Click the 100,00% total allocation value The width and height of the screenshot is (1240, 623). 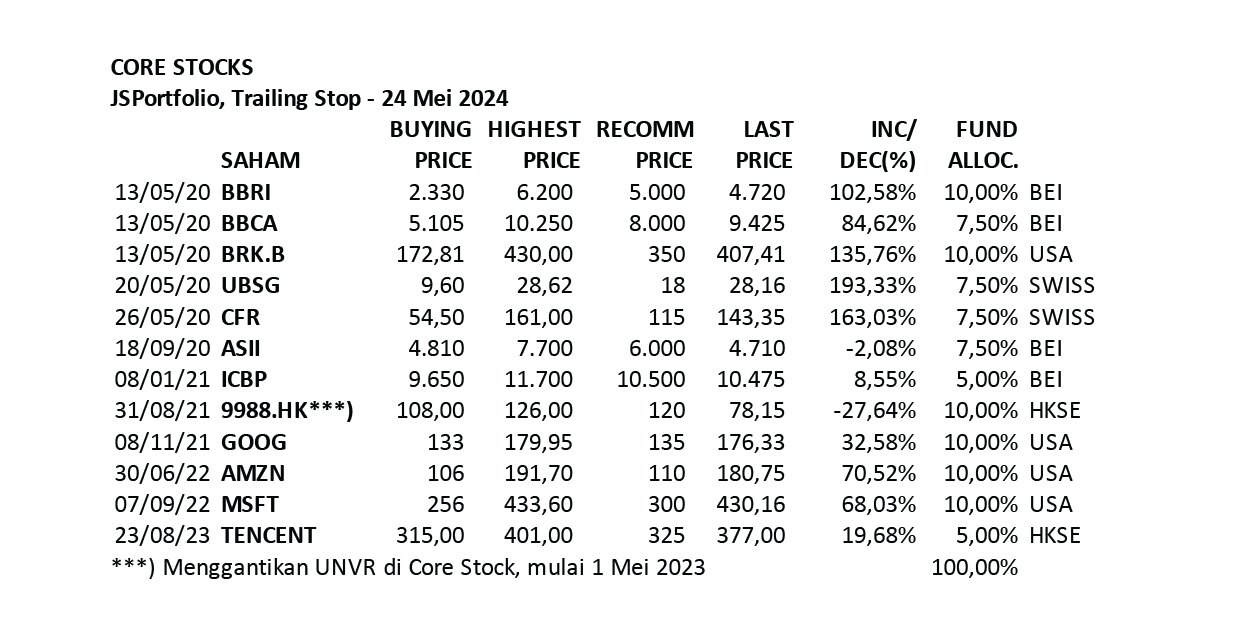pos(975,567)
